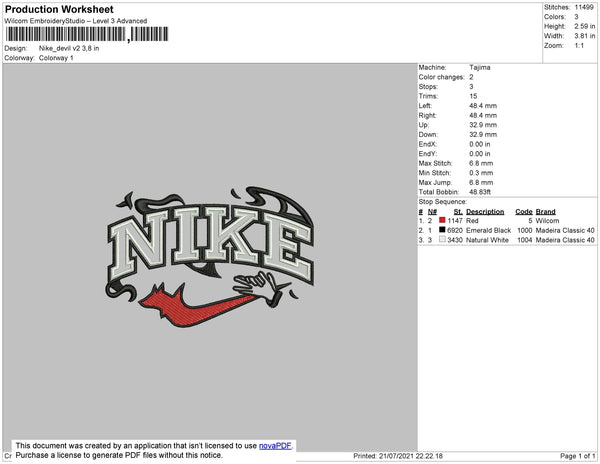Click the 'Wilcom' brand cell
Viewport: 600px width, 464px height.
click(x=548, y=221)
